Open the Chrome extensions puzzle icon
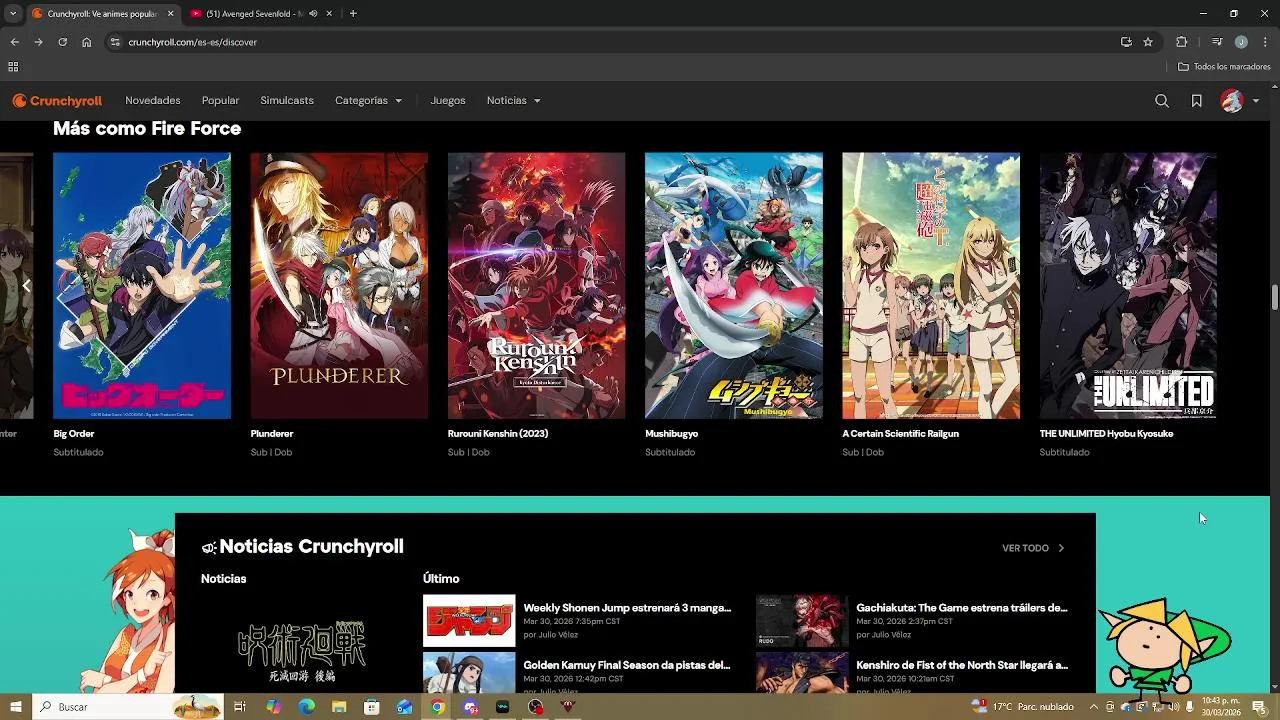This screenshot has height=720, width=1280. point(1182,42)
